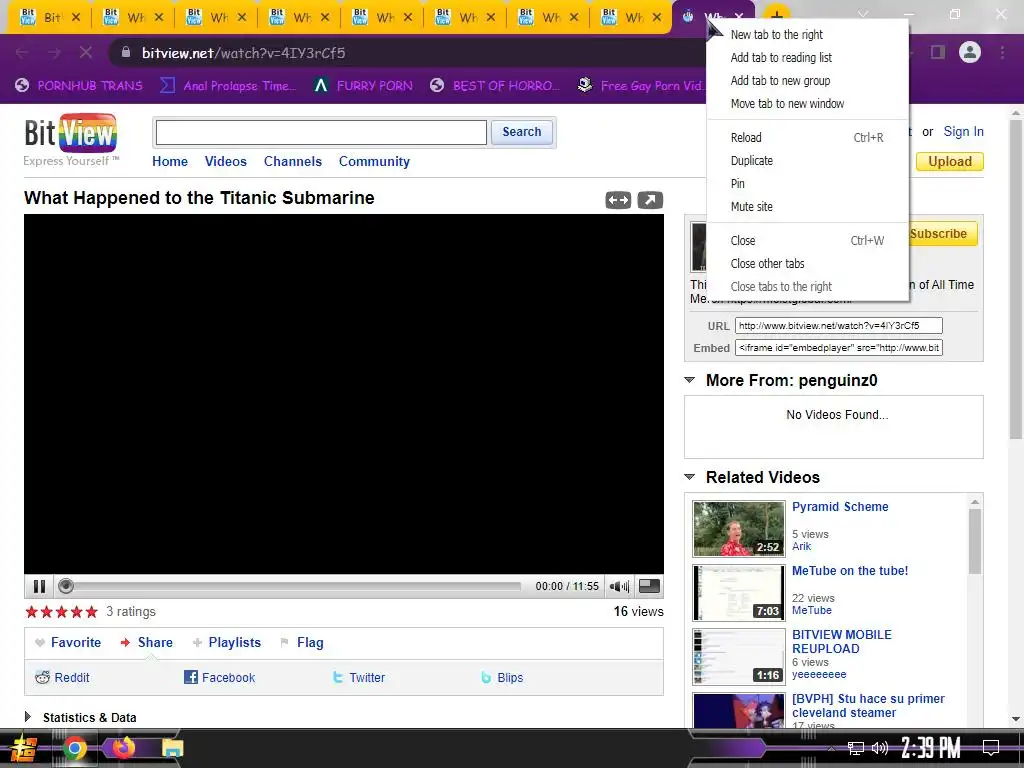1024x768 pixels.
Task: Toggle the fullscreen icon in the player controls
Action: point(649,586)
